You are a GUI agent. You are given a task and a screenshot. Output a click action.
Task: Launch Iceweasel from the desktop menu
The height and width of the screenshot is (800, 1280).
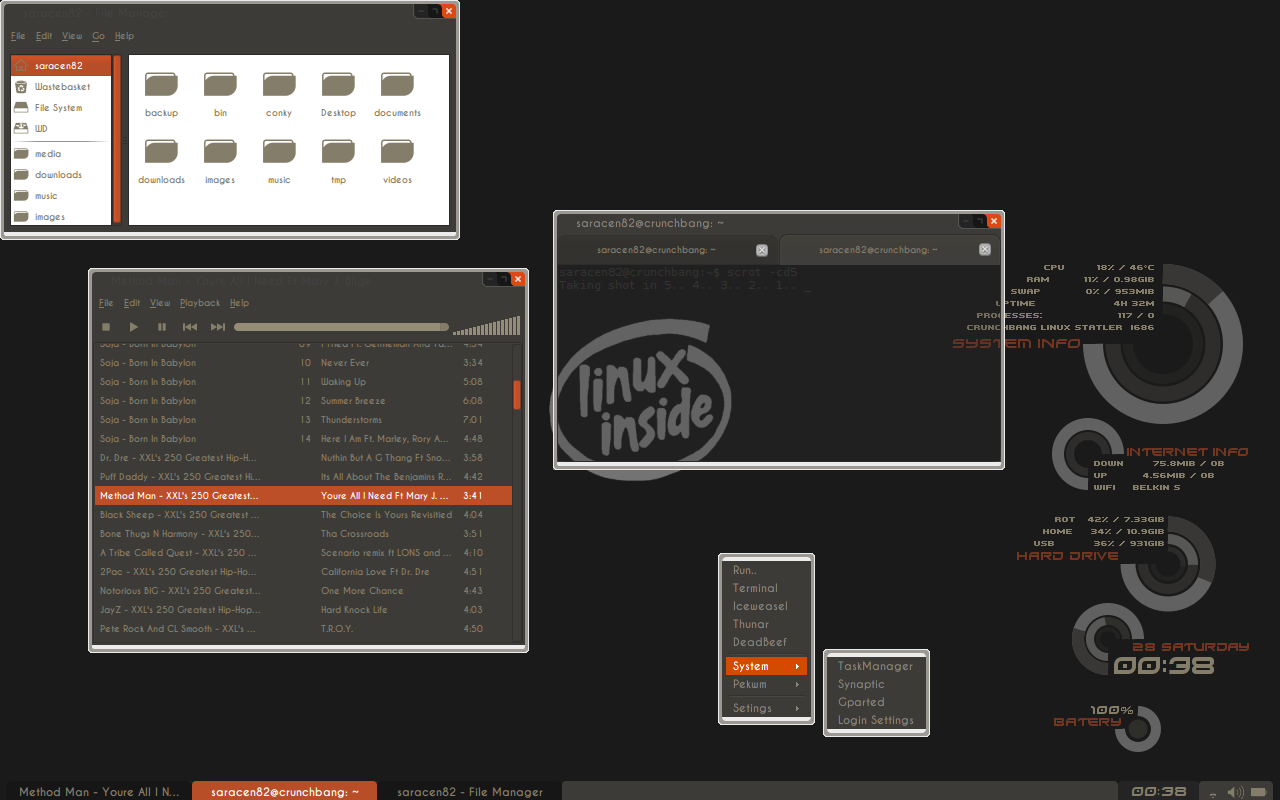tap(766, 606)
